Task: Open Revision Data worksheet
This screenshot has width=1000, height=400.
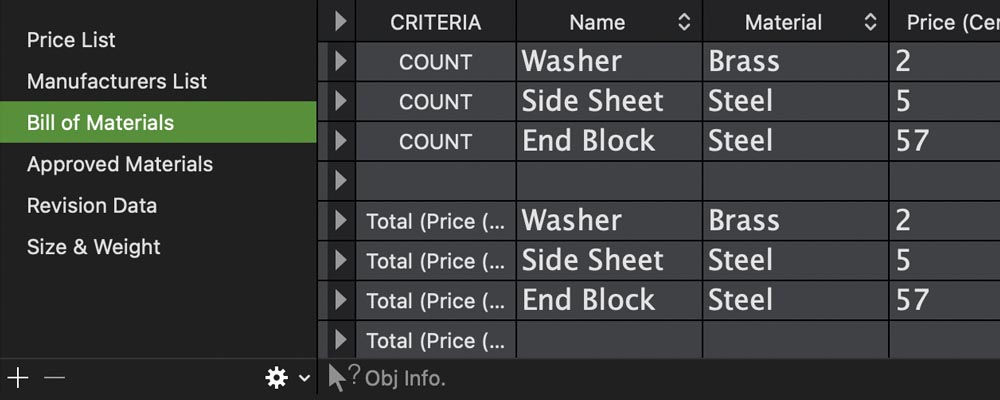Action: pos(92,205)
